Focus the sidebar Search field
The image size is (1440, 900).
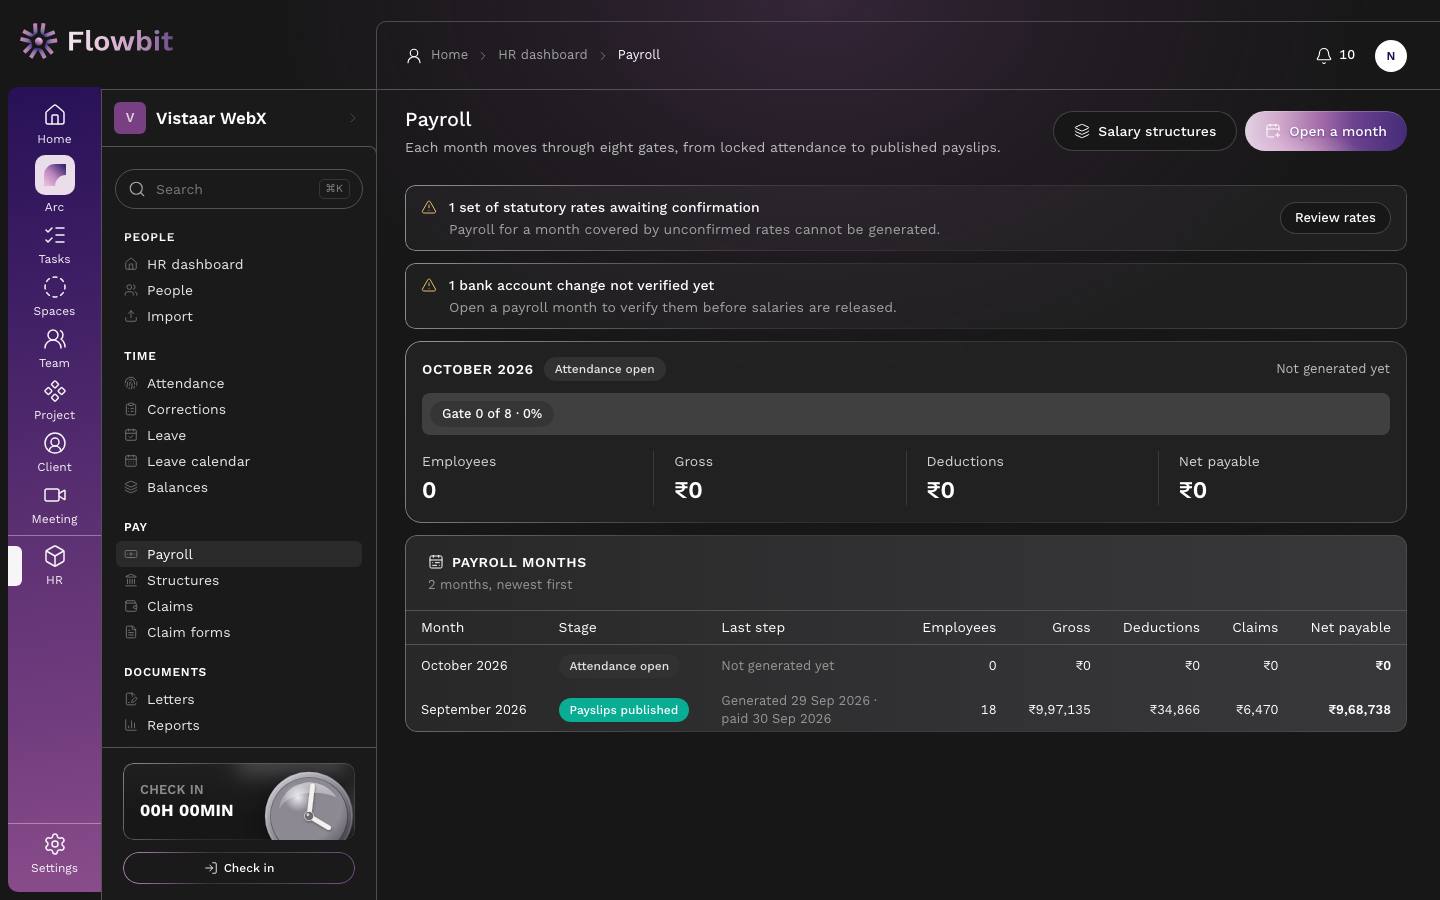239,189
